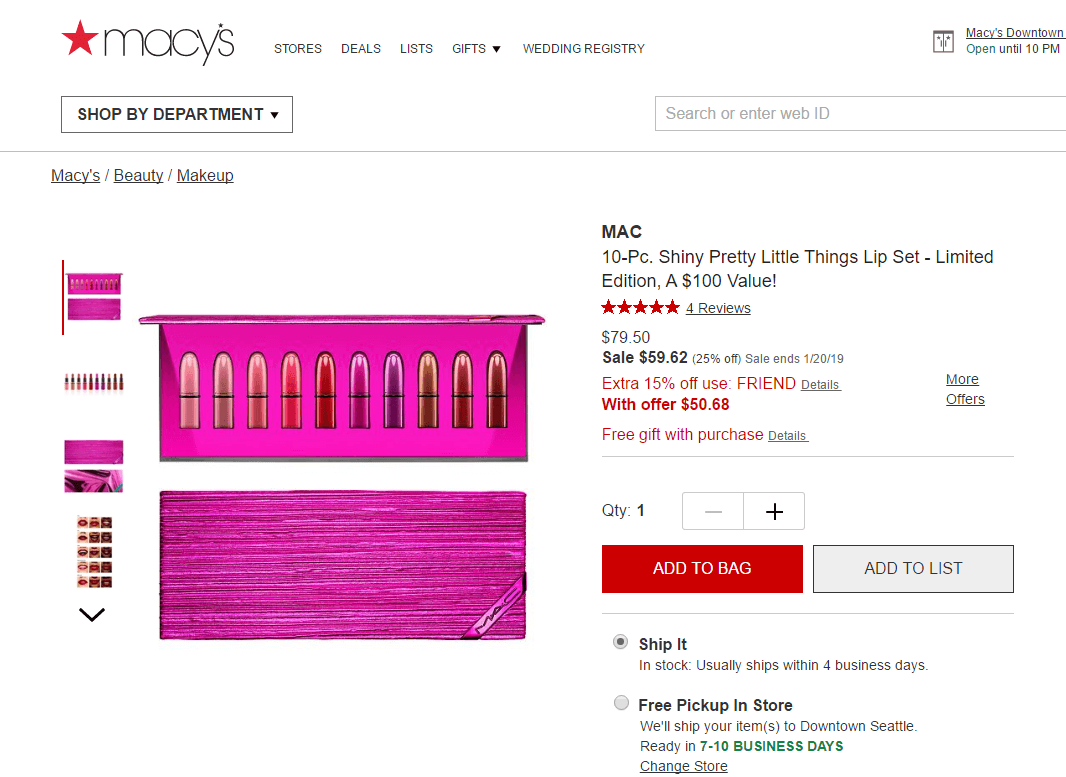The image size is (1066, 777).
Task: Open the Deals menu item
Action: coord(361,49)
